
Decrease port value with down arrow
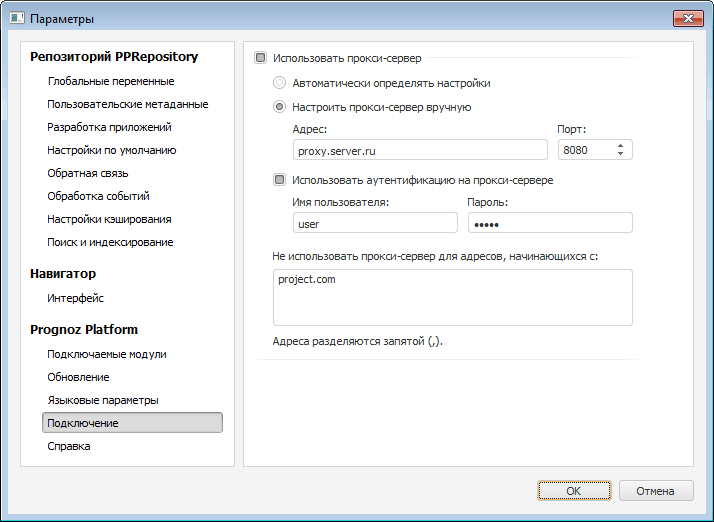click(x=620, y=154)
